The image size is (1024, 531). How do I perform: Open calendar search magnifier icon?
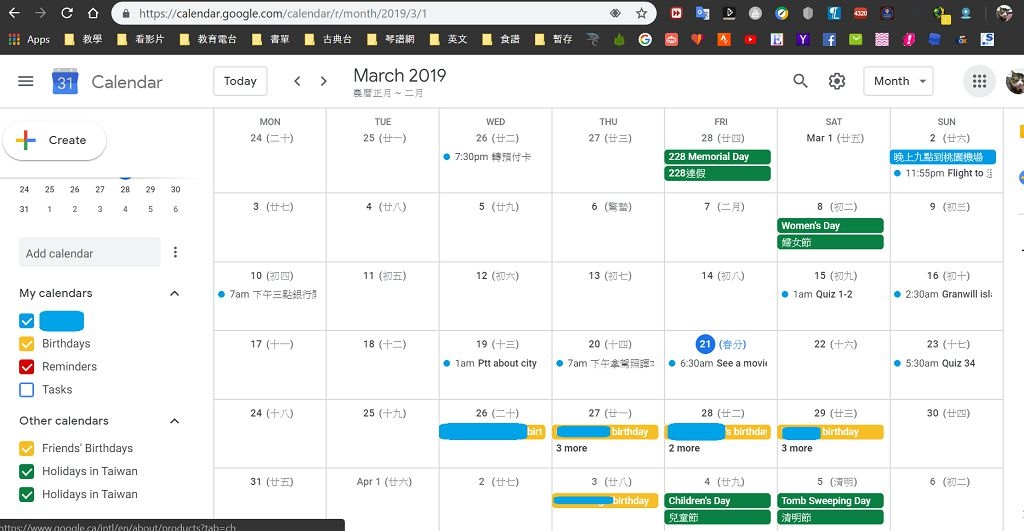pyautogui.click(x=800, y=81)
